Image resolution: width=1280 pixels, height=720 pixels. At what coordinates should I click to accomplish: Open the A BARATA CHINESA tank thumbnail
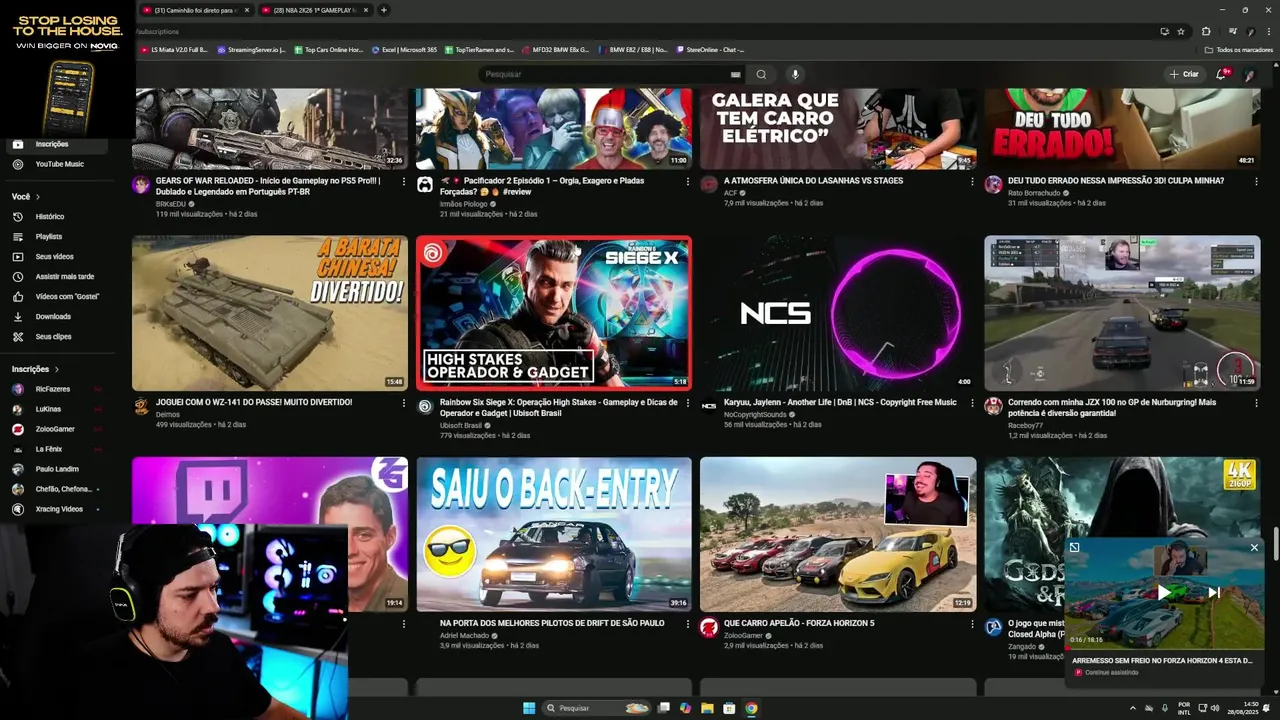(270, 313)
